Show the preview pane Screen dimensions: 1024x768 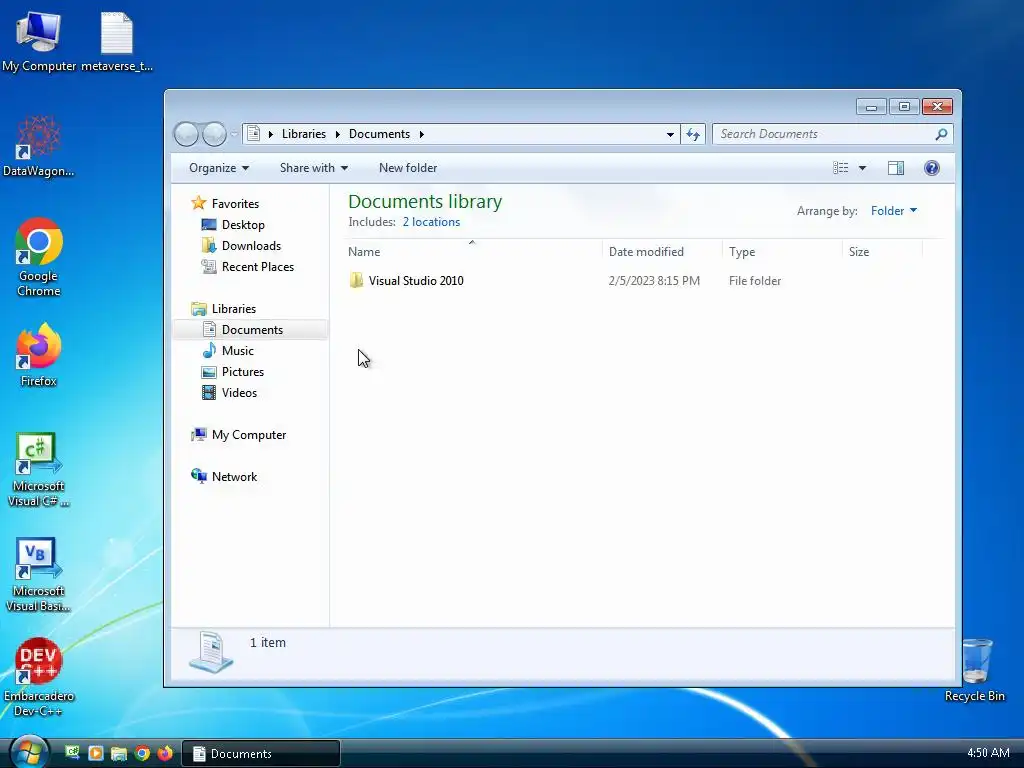[x=896, y=168]
